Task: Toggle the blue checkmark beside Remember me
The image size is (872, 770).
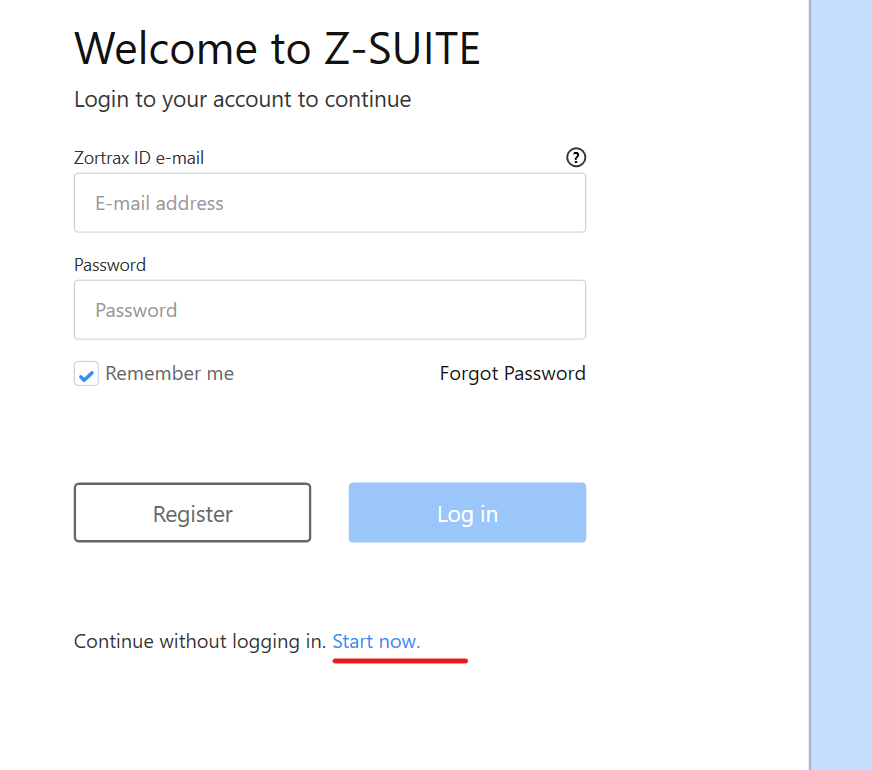Action: tap(86, 374)
